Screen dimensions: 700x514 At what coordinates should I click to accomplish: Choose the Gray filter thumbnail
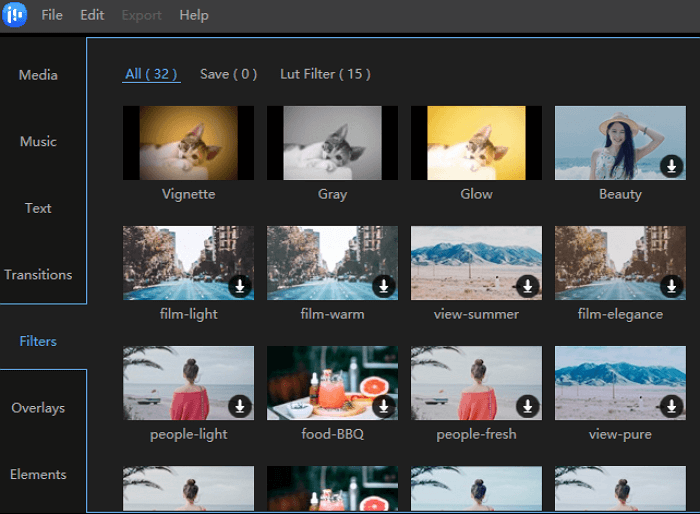(332, 143)
